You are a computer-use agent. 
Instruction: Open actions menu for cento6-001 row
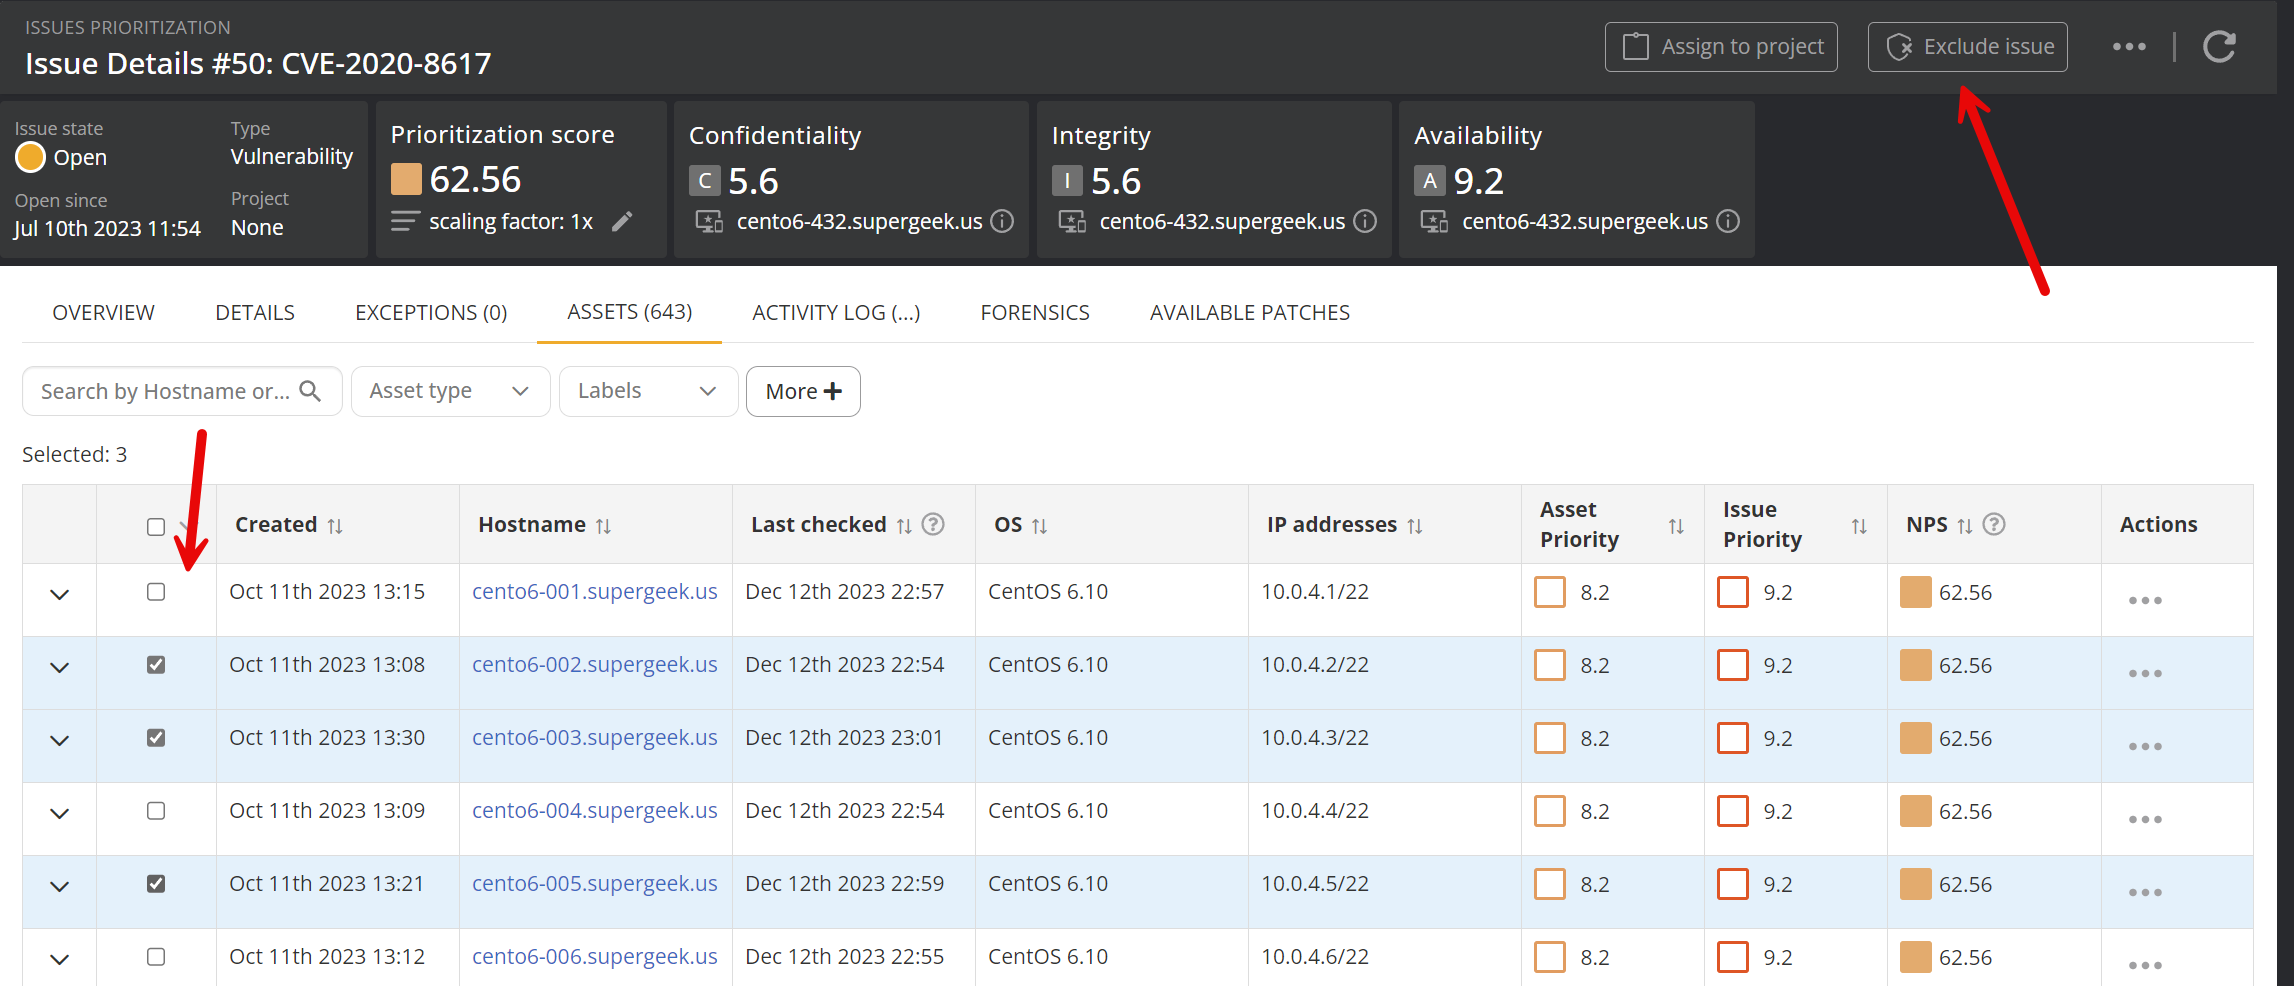(x=2145, y=600)
